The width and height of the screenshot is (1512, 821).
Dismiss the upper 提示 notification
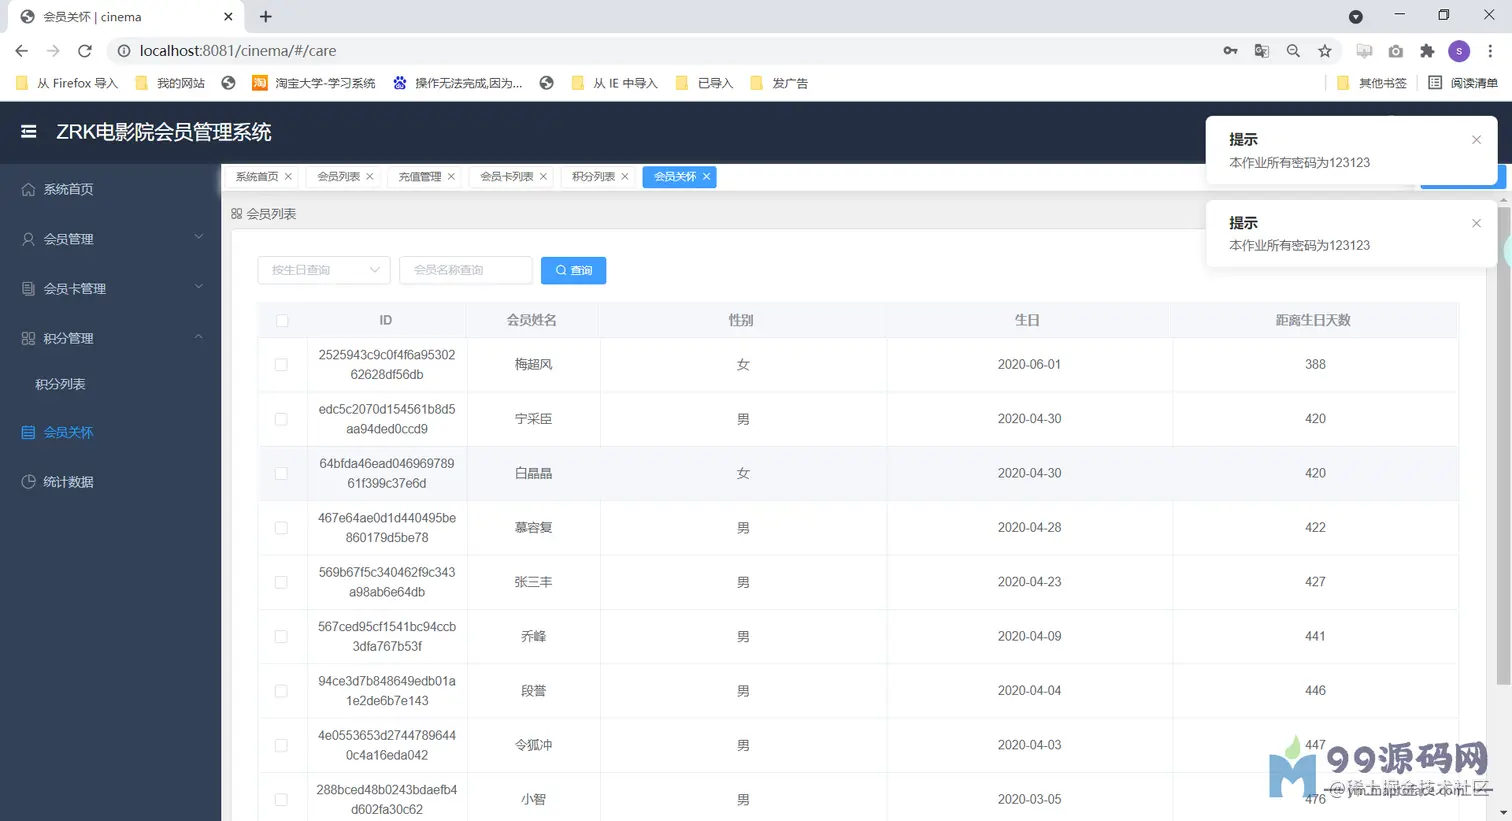tap(1476, 140)
